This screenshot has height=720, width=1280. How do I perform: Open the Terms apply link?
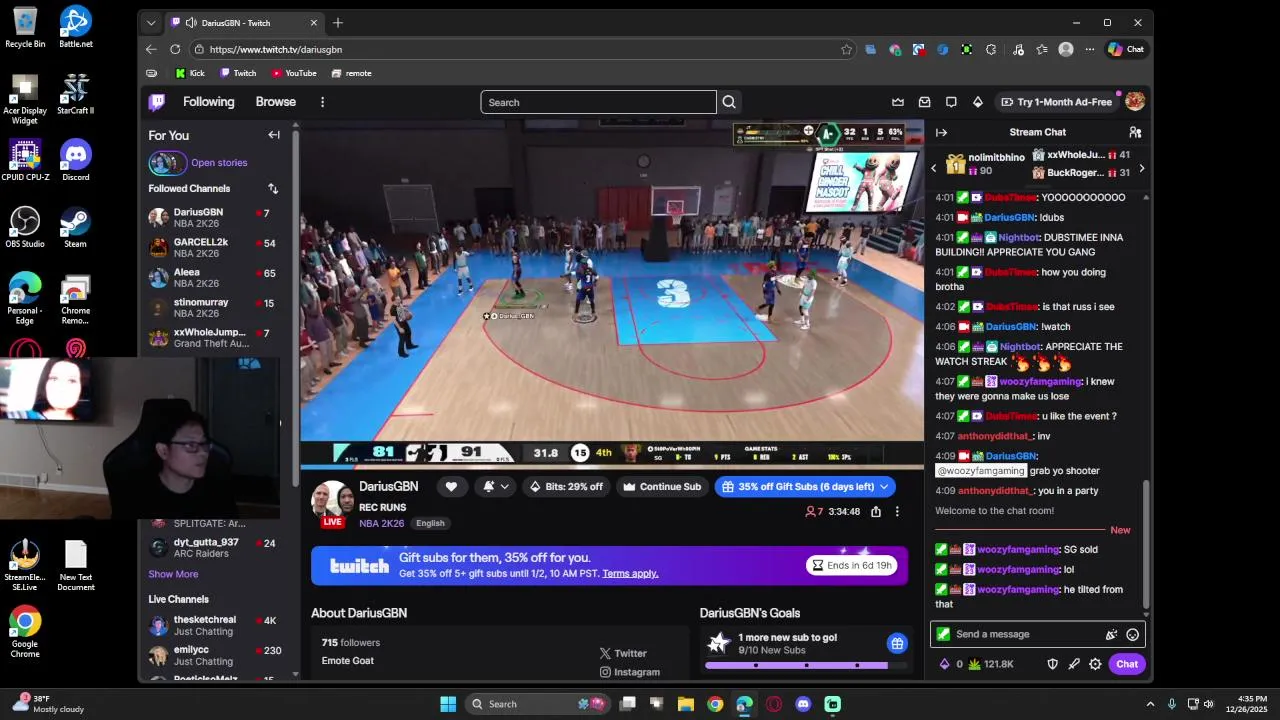pyautogui.click(x=630, y=574)
